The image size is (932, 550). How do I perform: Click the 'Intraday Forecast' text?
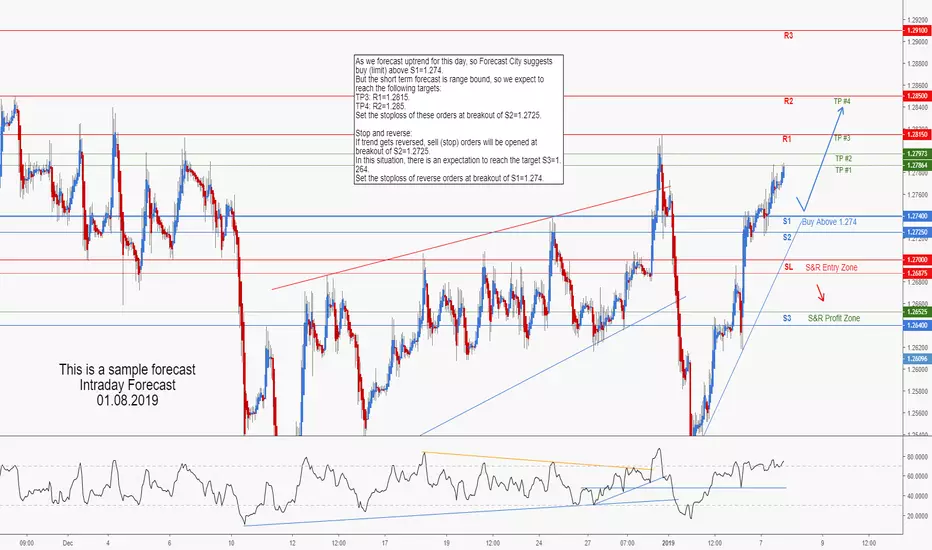point(128,385)
